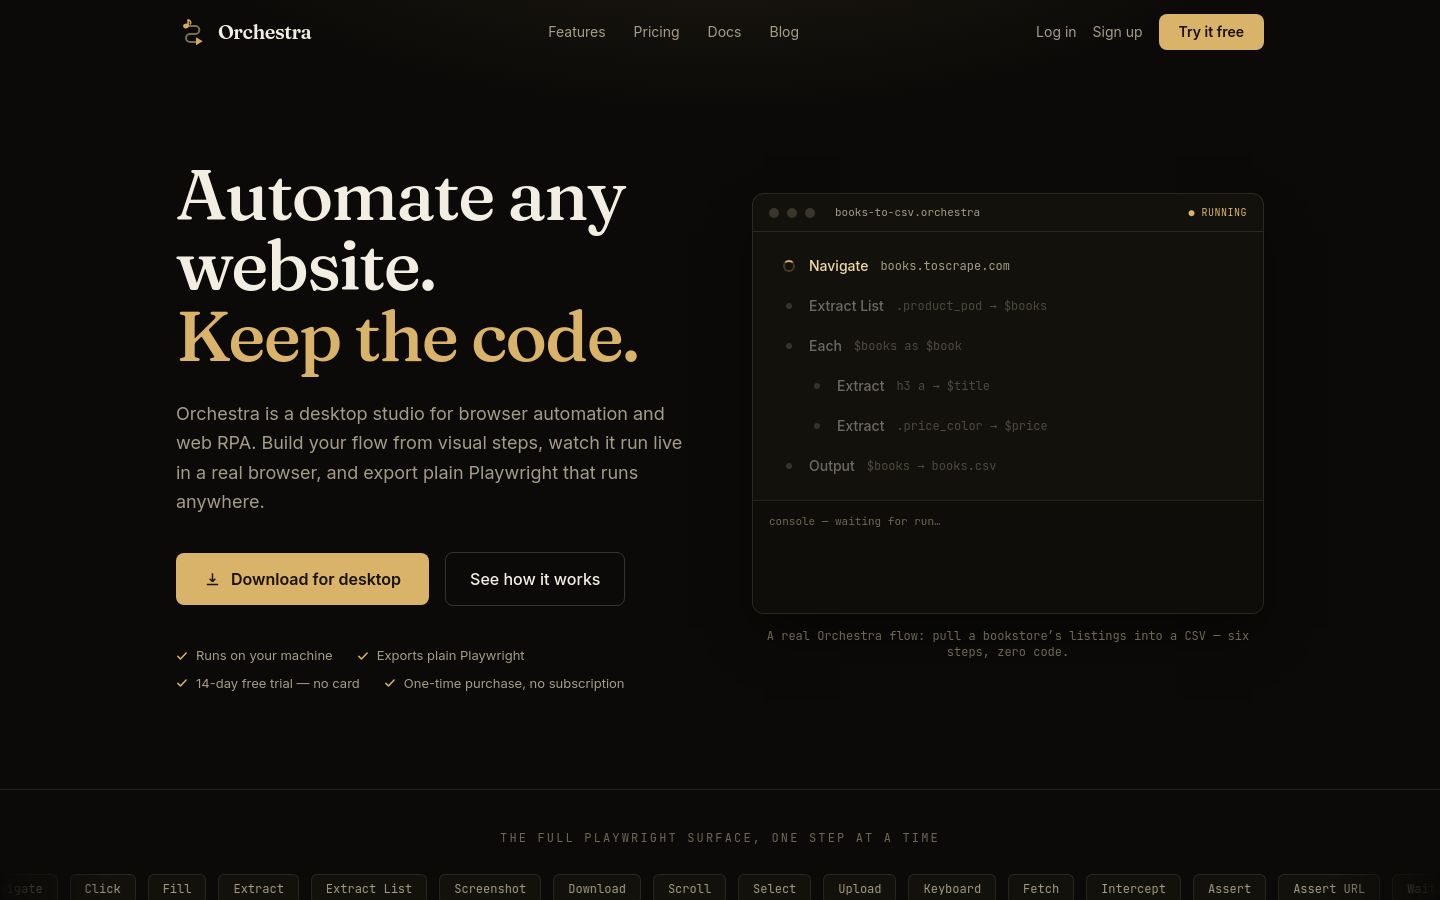
Task: Open the Features nav link
Action: pos(576,32)
